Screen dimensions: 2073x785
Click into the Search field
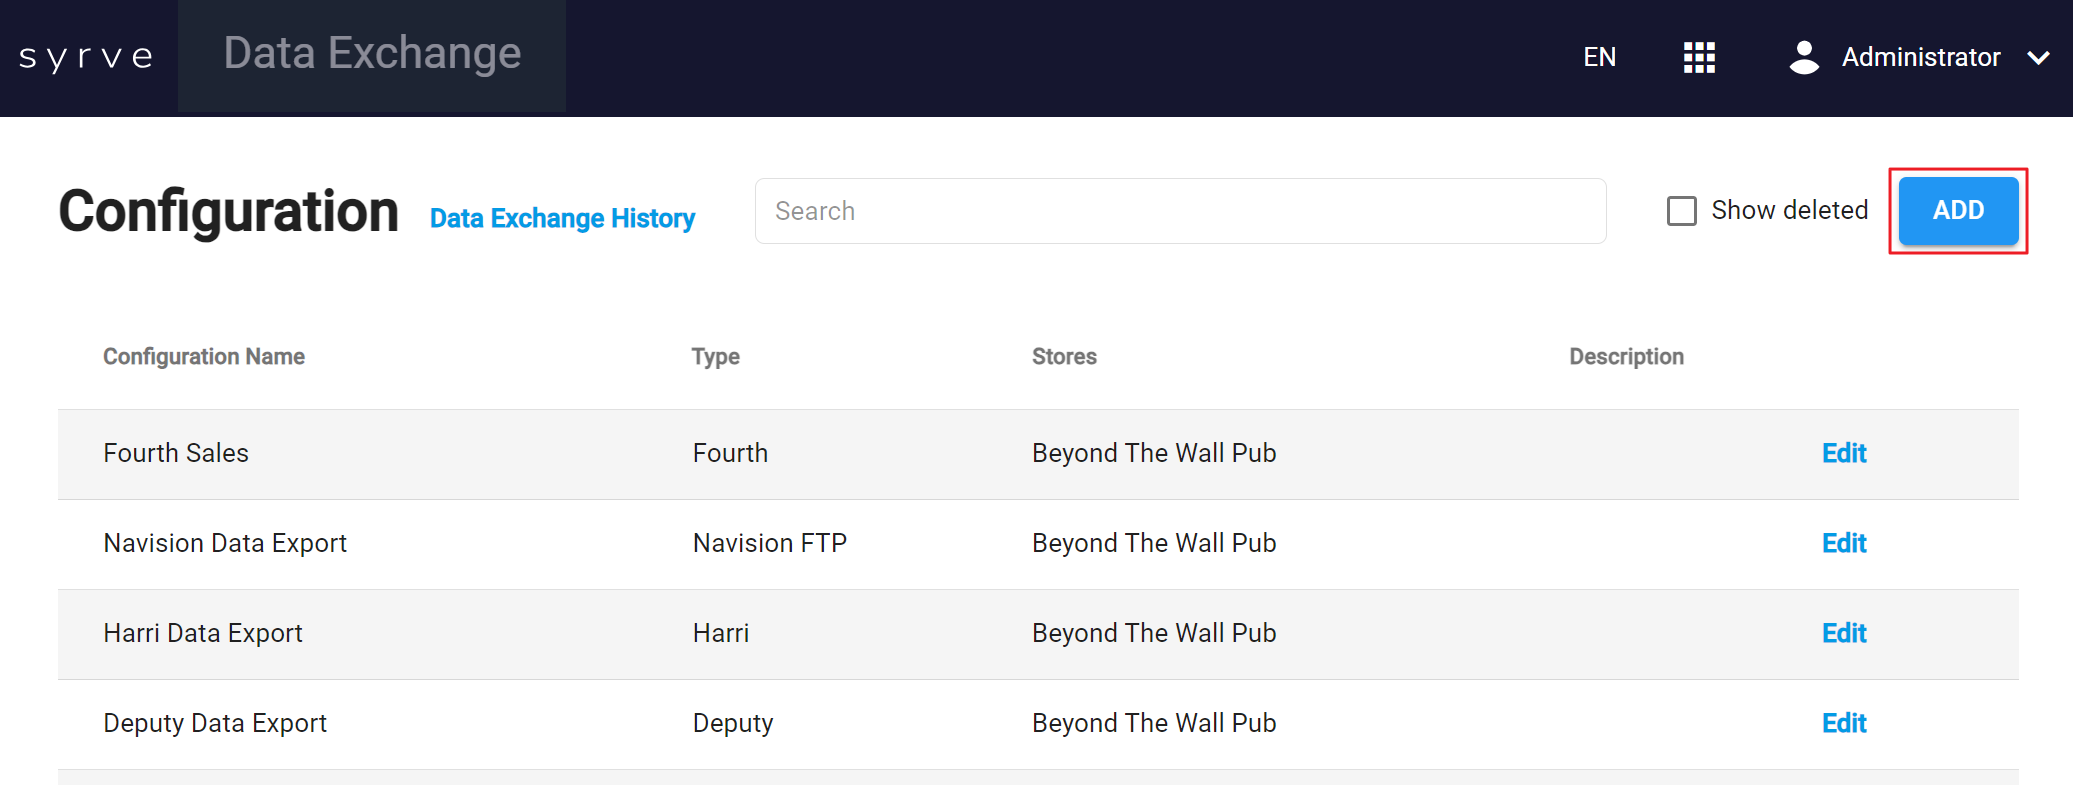(x=1180, y=211)
